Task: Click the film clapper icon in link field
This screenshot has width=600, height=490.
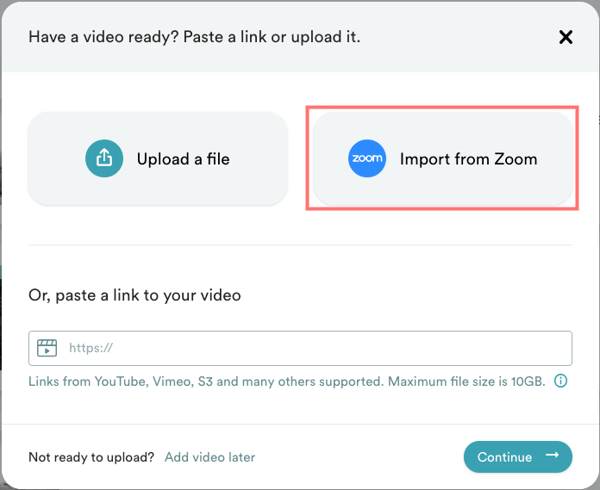Action: coord(46,348)
